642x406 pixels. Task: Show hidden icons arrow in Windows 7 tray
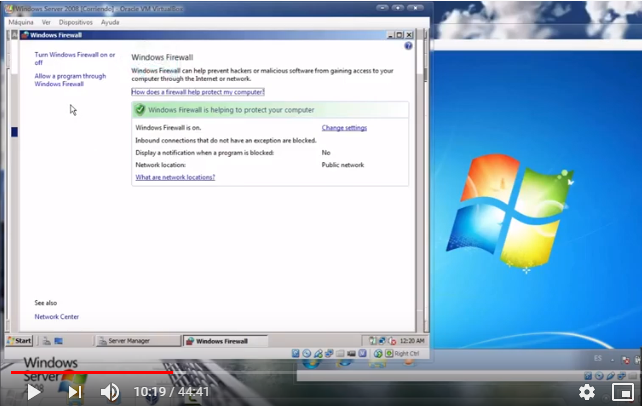pyautogui.click(x=612, y=360)
